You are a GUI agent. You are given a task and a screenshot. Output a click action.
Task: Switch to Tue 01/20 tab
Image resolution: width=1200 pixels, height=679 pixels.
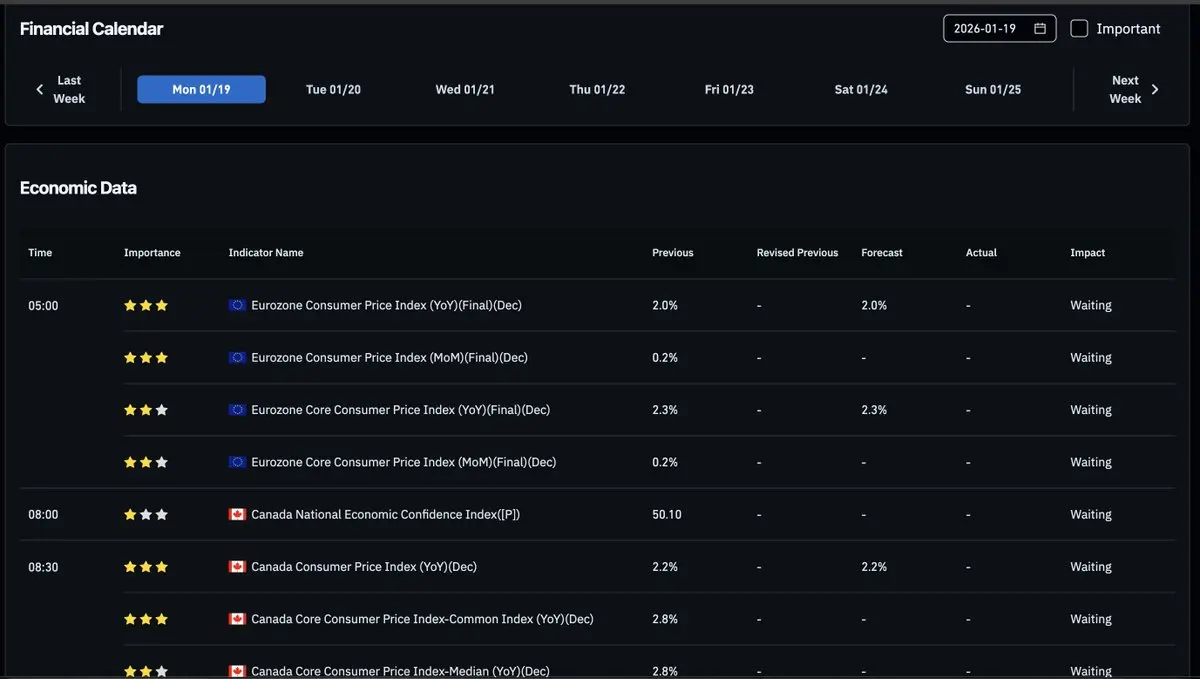point(333,89)
